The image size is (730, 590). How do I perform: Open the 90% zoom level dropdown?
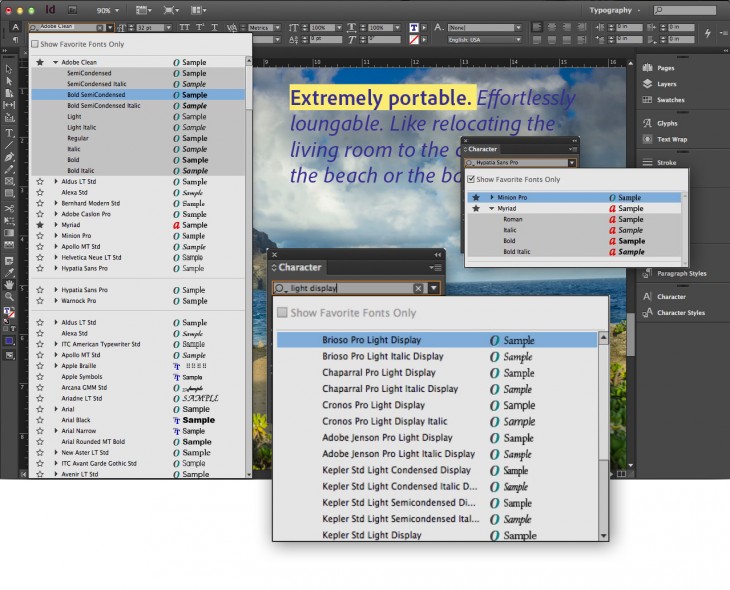(107, 10)
